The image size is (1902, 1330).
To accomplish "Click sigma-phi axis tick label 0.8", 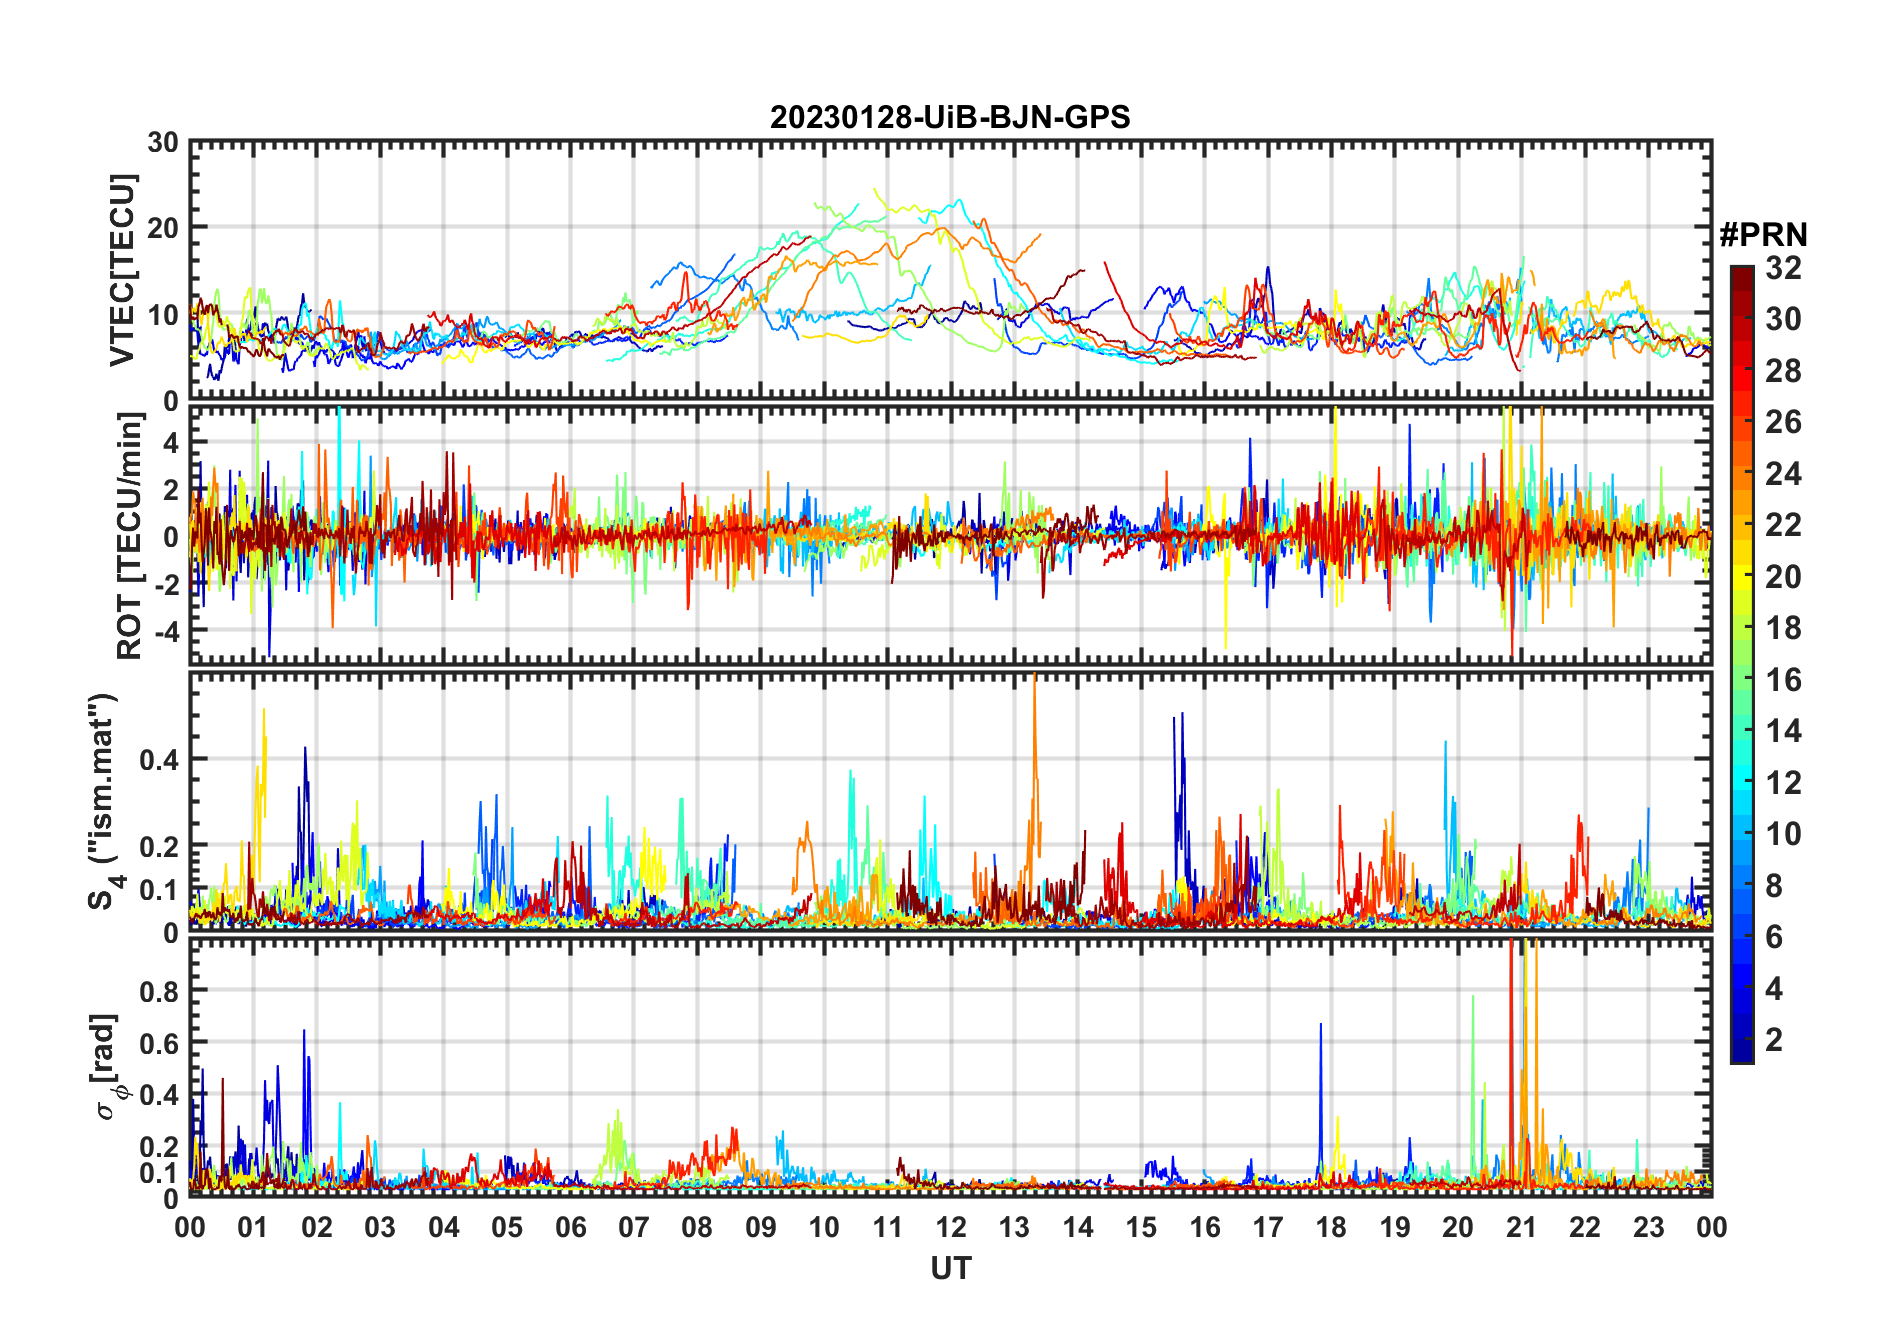I will pos(160,991).
